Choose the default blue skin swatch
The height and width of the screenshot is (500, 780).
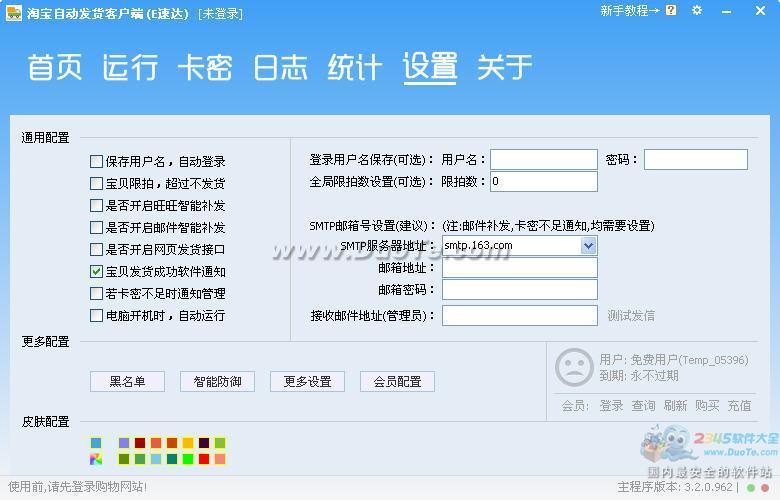(96, 443)
